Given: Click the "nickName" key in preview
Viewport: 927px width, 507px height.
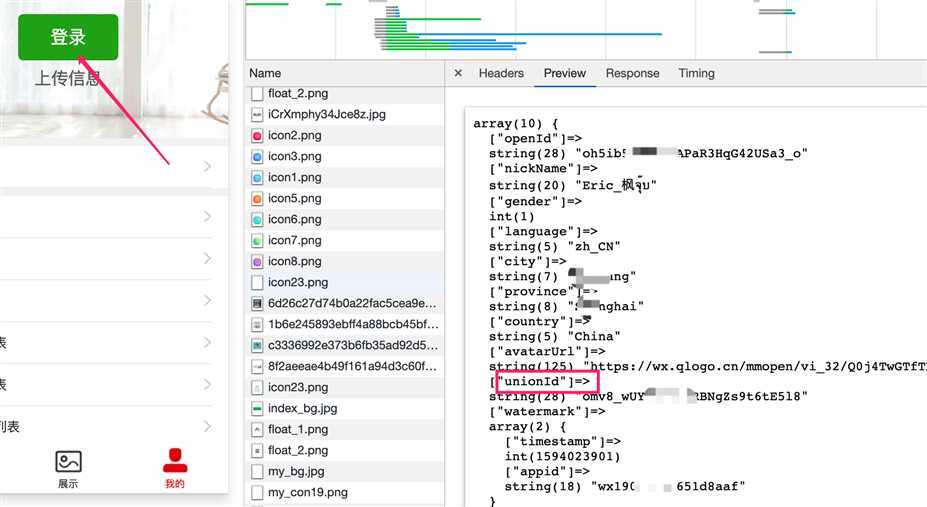Looking at the screenshot, I should coord(535,168).
